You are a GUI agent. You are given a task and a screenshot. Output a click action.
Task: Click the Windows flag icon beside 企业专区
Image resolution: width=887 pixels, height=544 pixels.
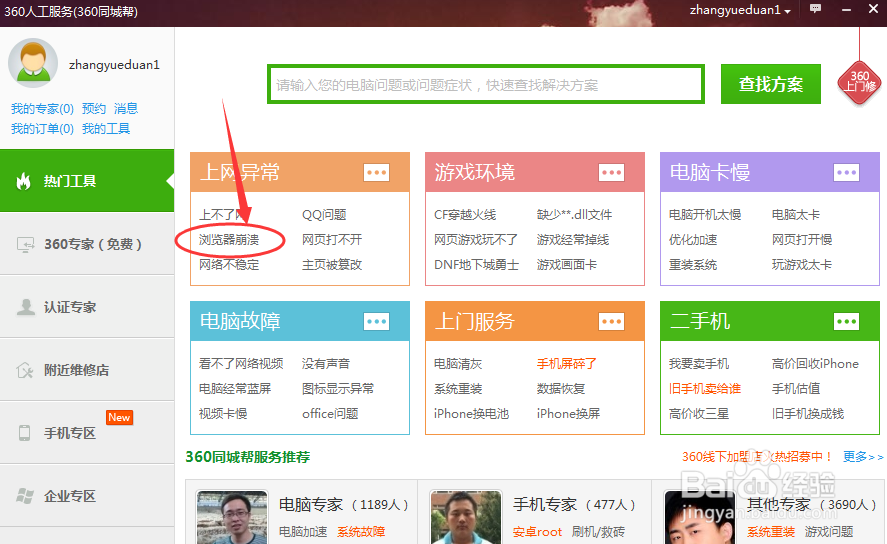pyautogui.click(x=24, y=496)
